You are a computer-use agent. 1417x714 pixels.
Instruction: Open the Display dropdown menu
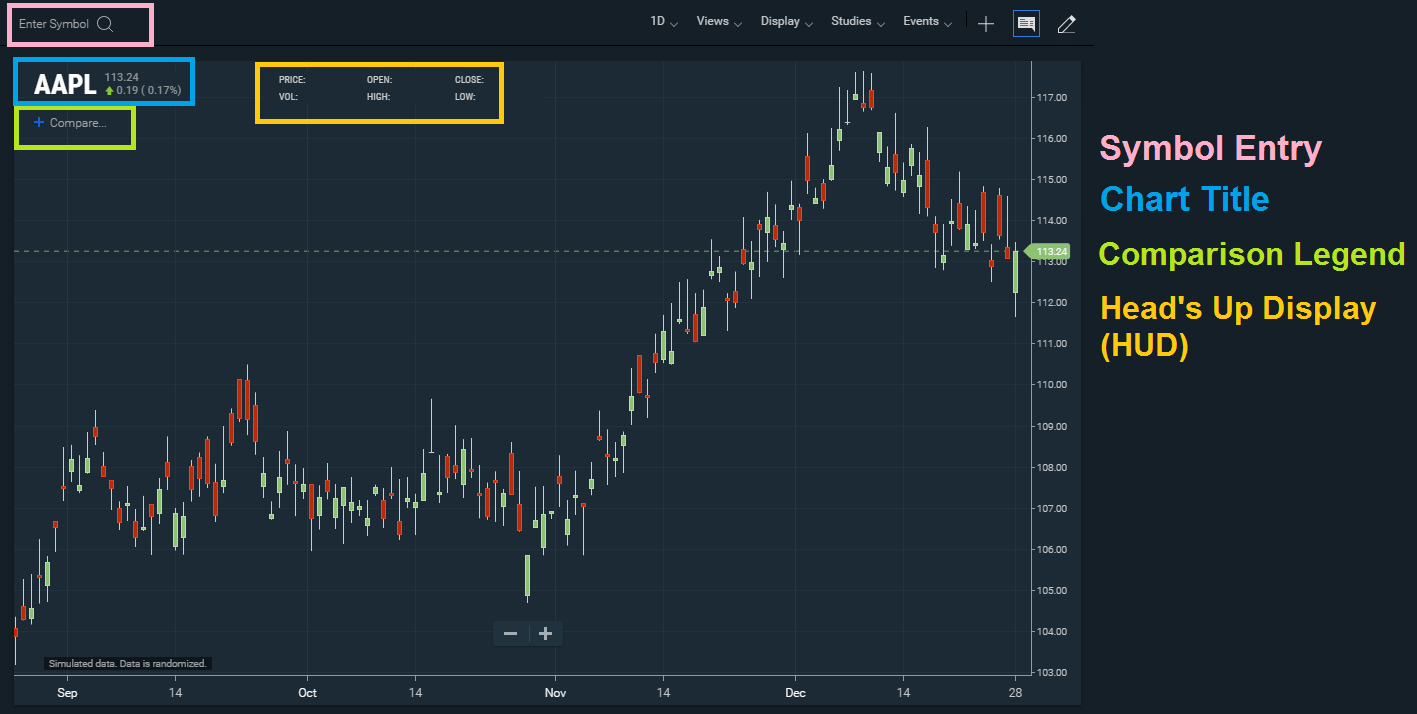(787, 21)
